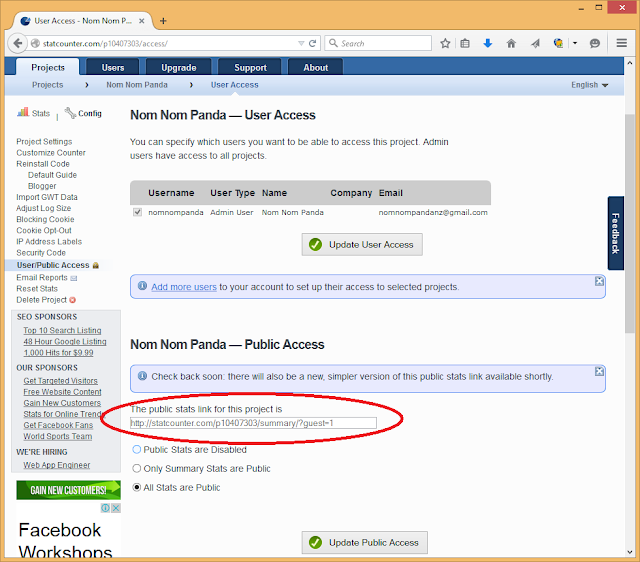640x562 pixels.
Task: Click the globe extension icon in toolbar
Action: pyautogui.click(x=558, y=43)
